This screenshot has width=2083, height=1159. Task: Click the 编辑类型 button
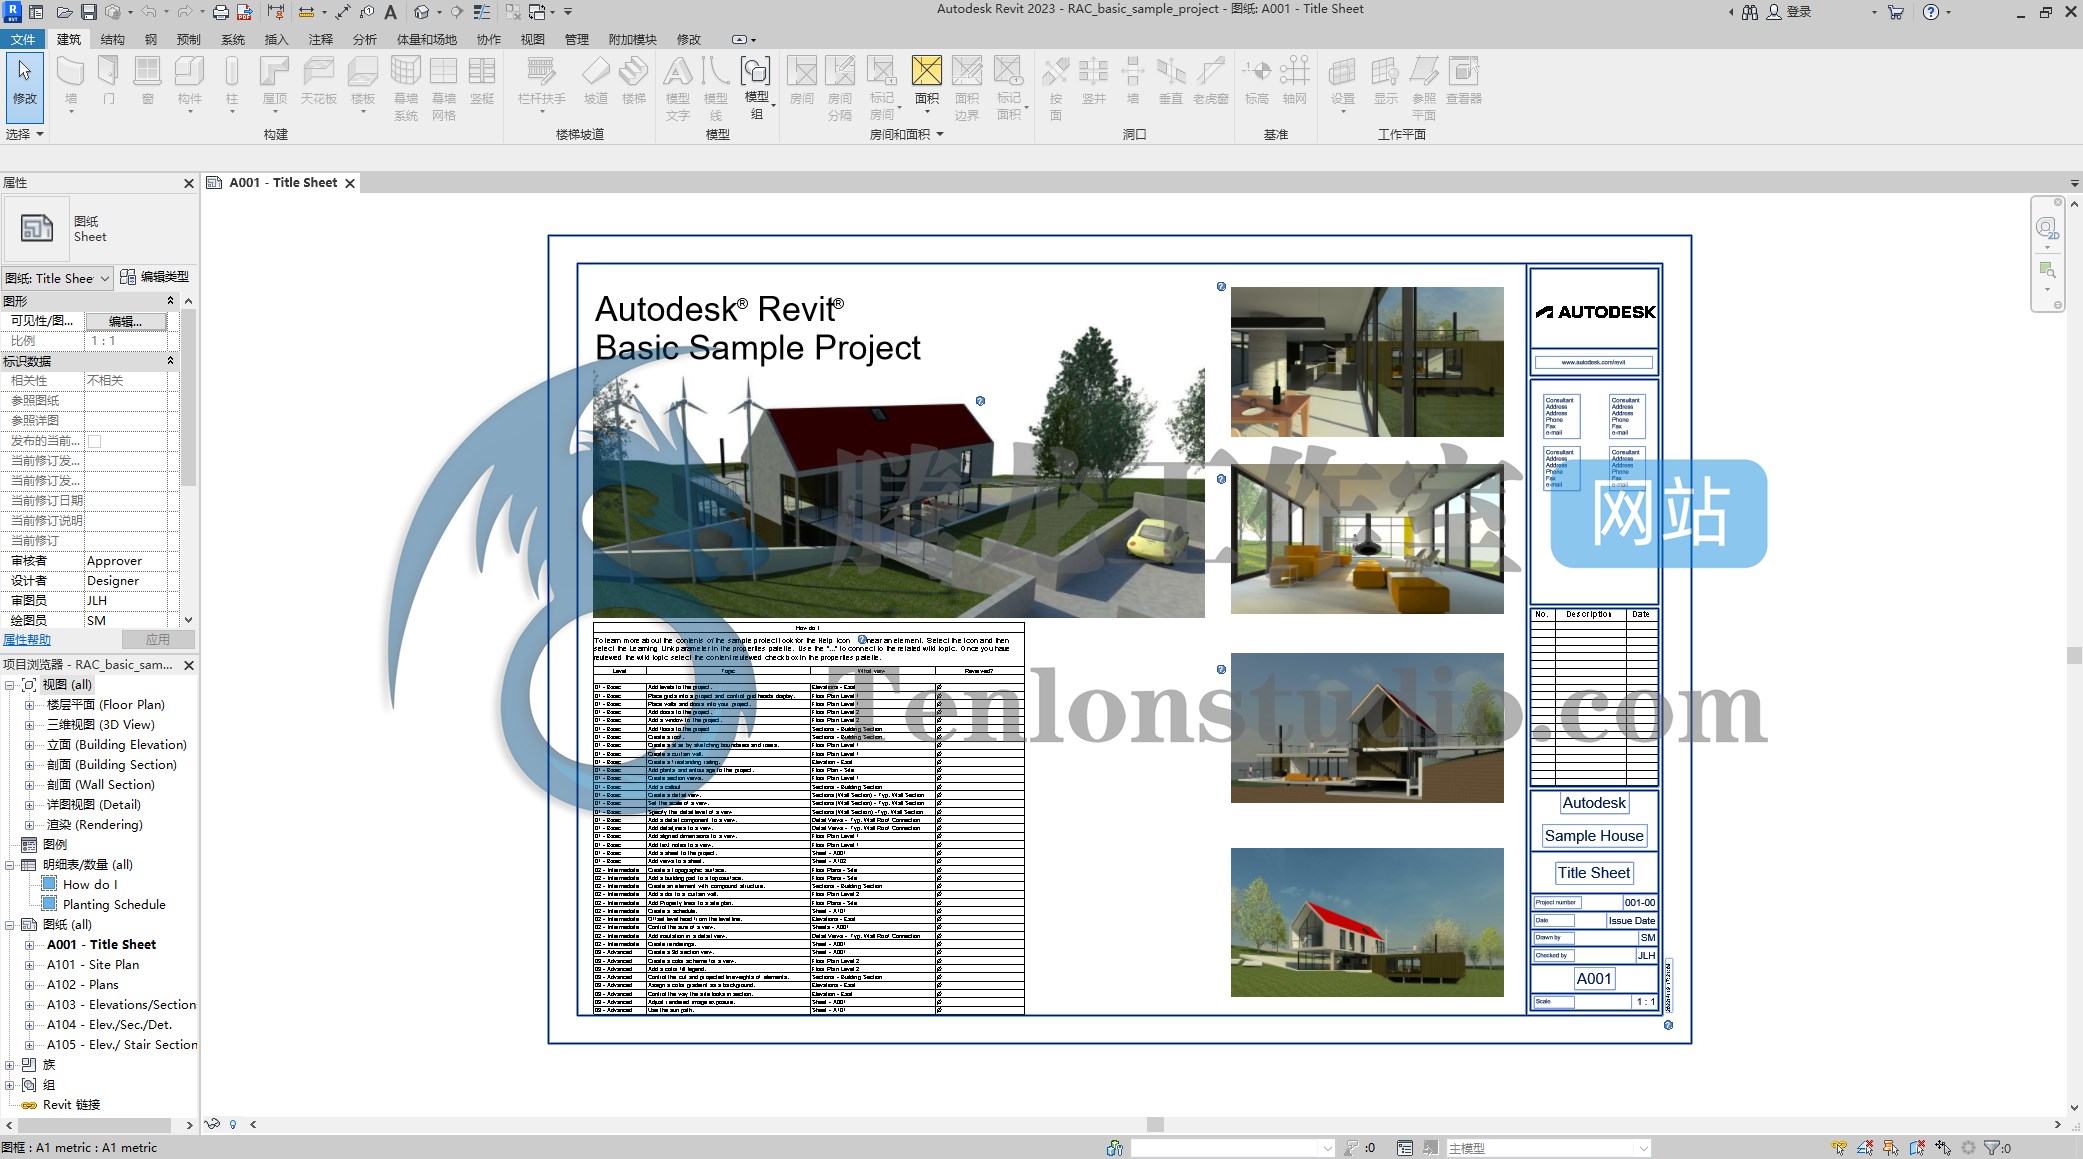155,277
